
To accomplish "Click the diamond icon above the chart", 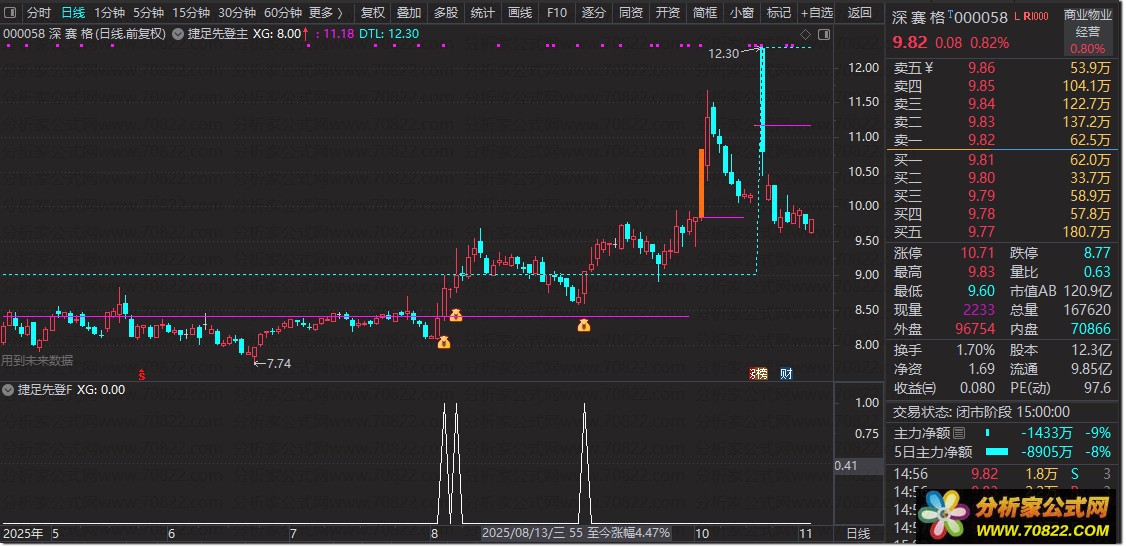I will [x=806, y=34].
